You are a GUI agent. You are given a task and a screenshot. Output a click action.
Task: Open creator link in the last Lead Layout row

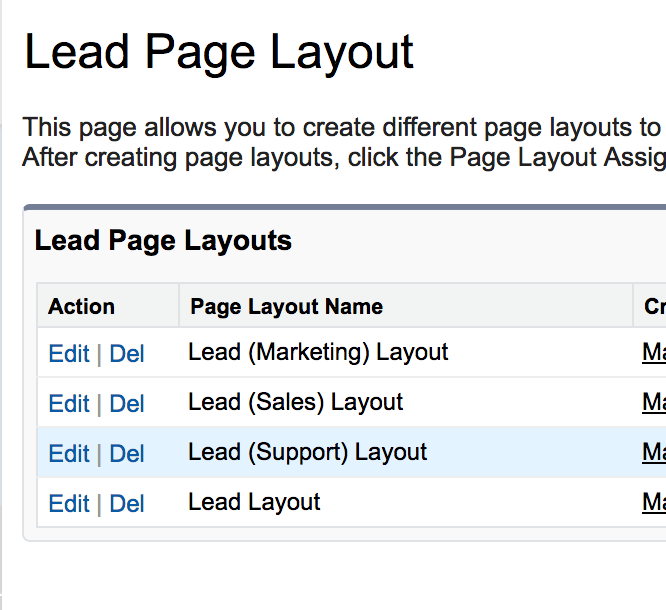654,503
